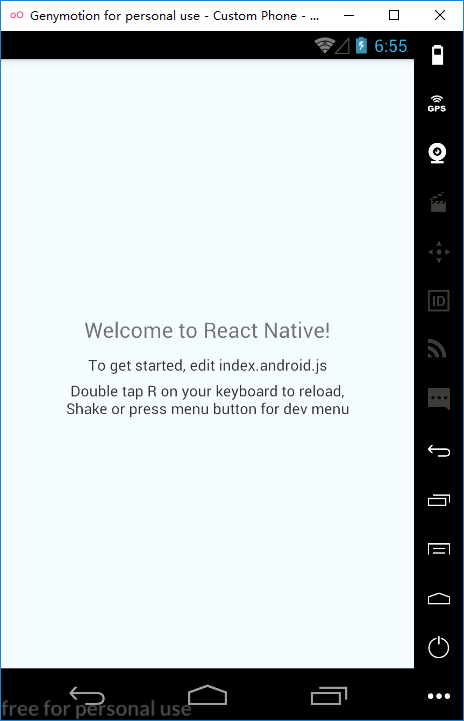Click the Genymotion logo in title bar
The image size is (464, 721).
(17, 15)
